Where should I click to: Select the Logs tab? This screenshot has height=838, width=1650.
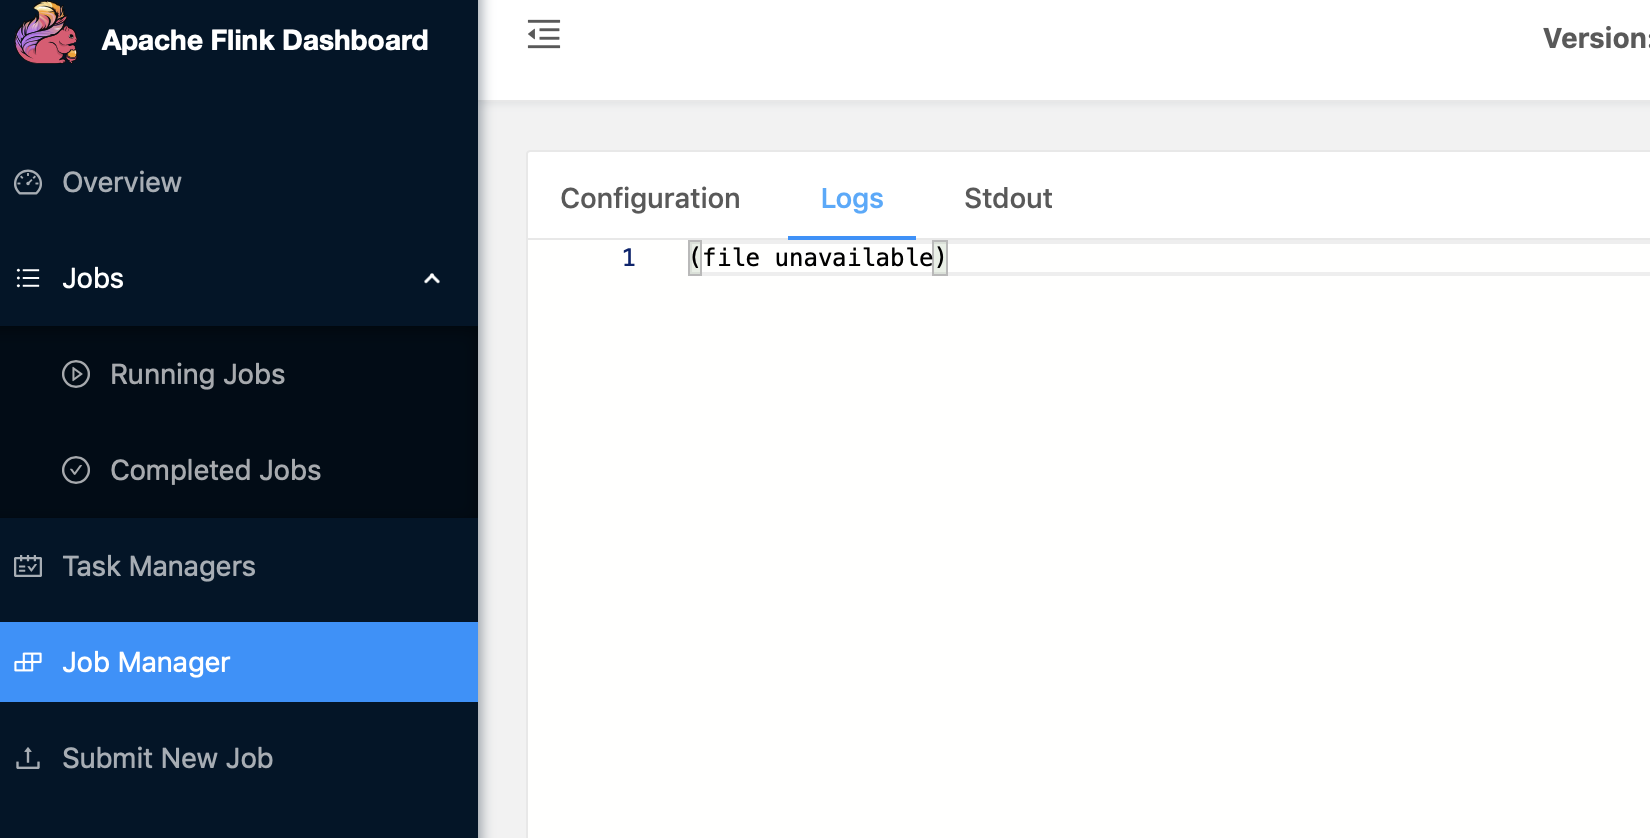[852, 198]
